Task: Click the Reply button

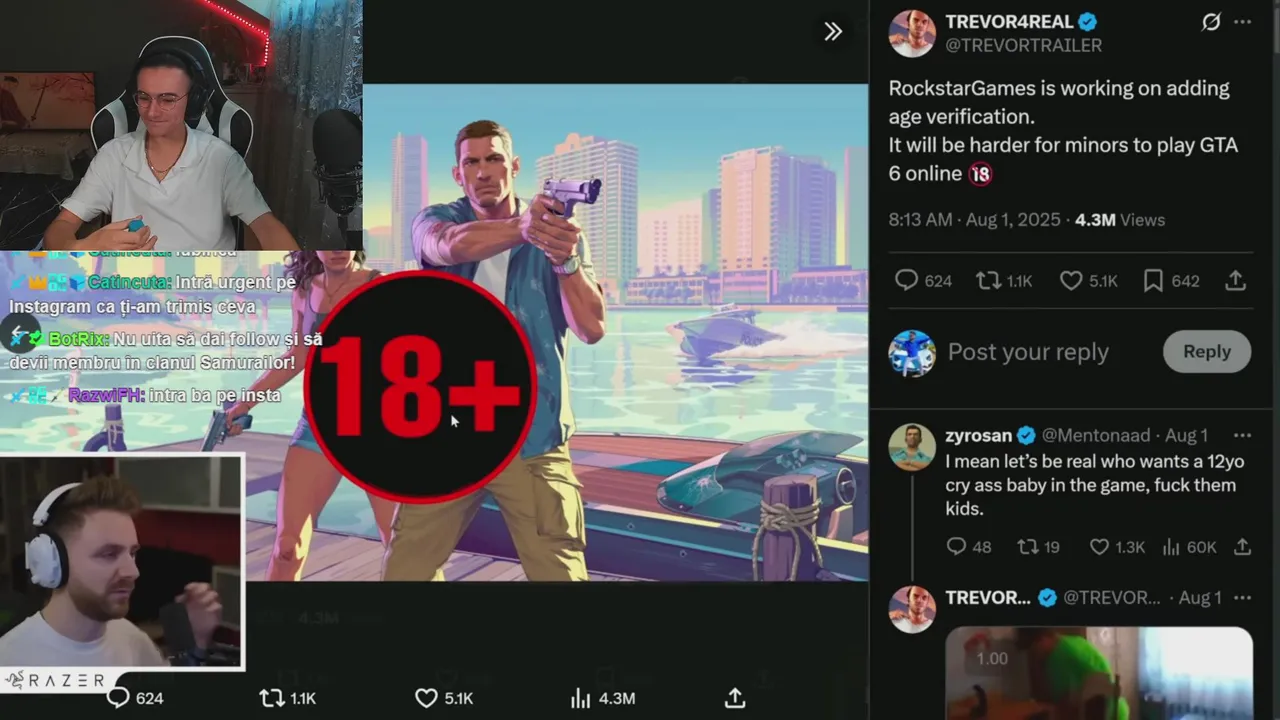Action: pyautogui.click(x=1207, y=352)
